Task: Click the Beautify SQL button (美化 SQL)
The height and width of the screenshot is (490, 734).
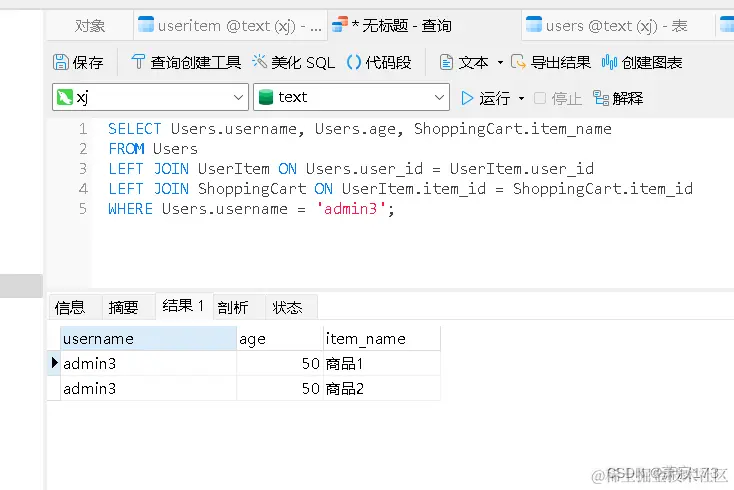Action: [x=294, y=62]
